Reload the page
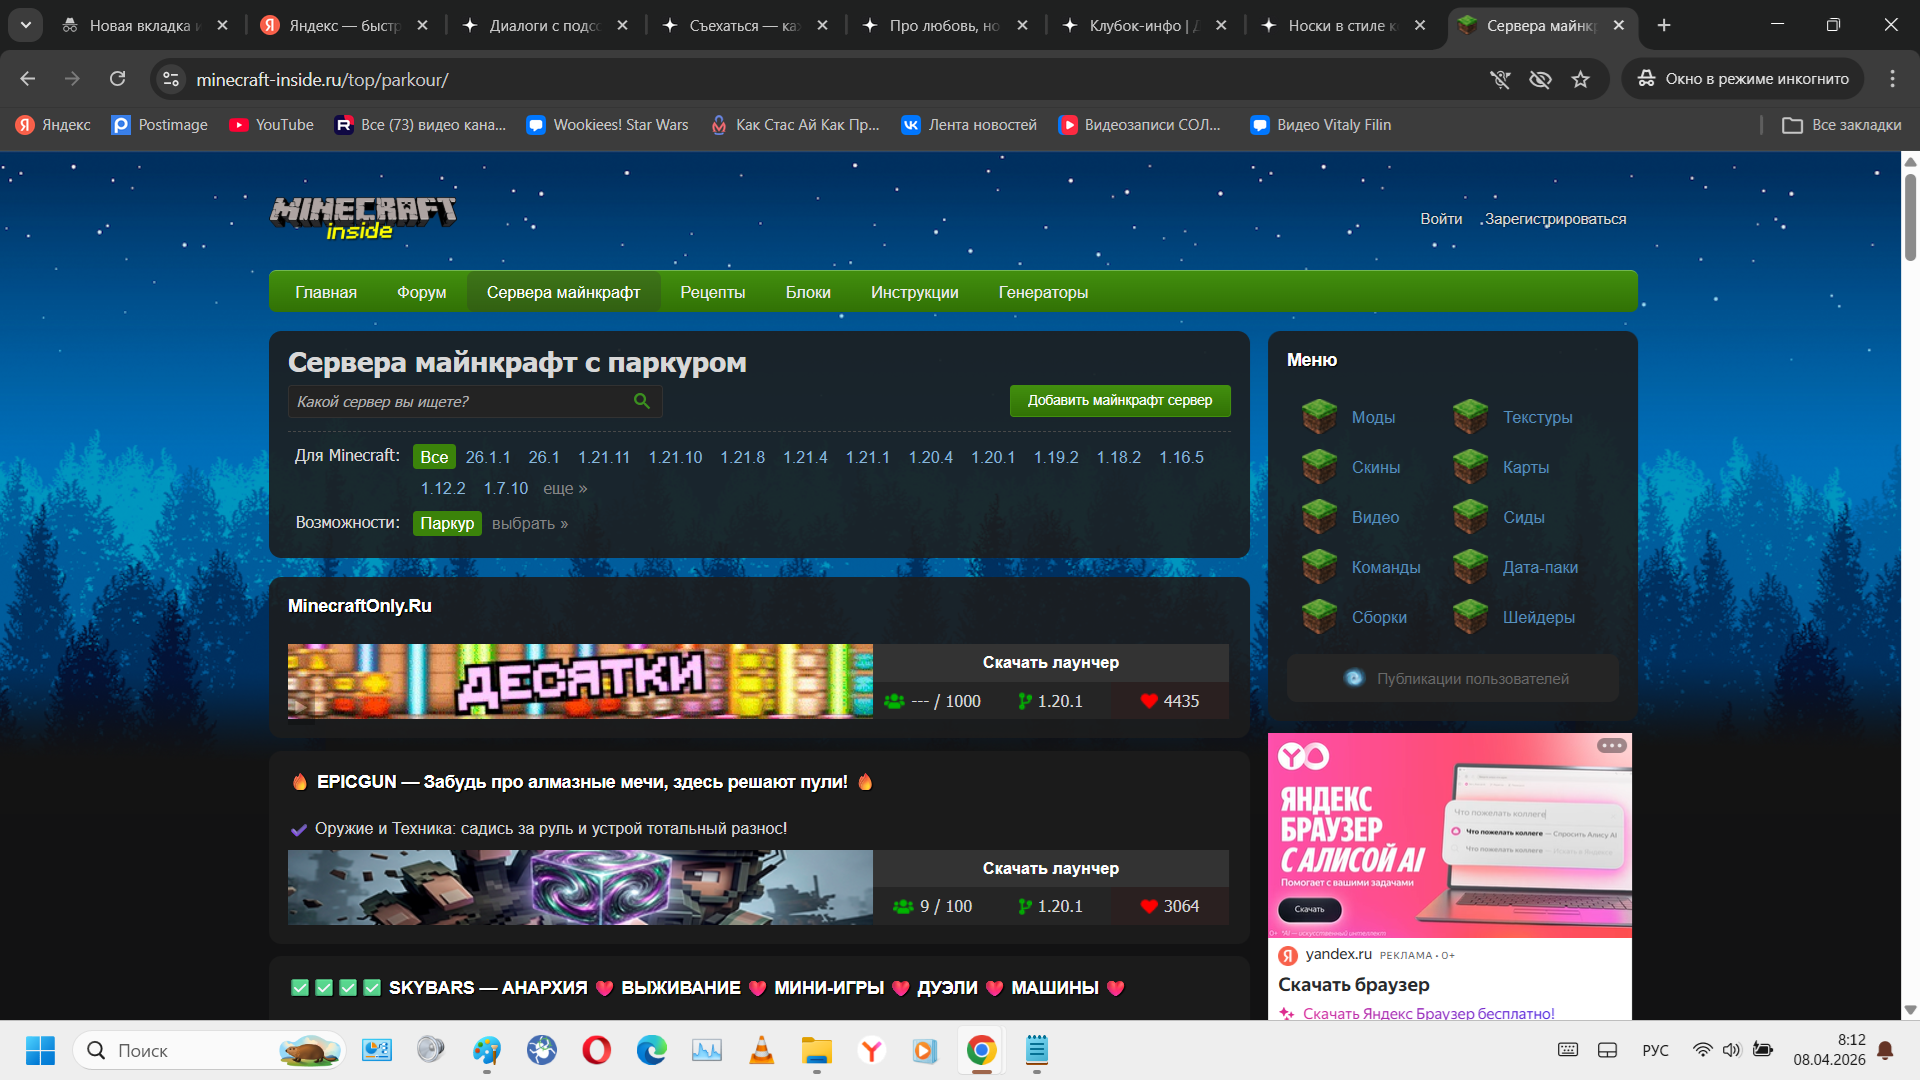 pos(117,79)
